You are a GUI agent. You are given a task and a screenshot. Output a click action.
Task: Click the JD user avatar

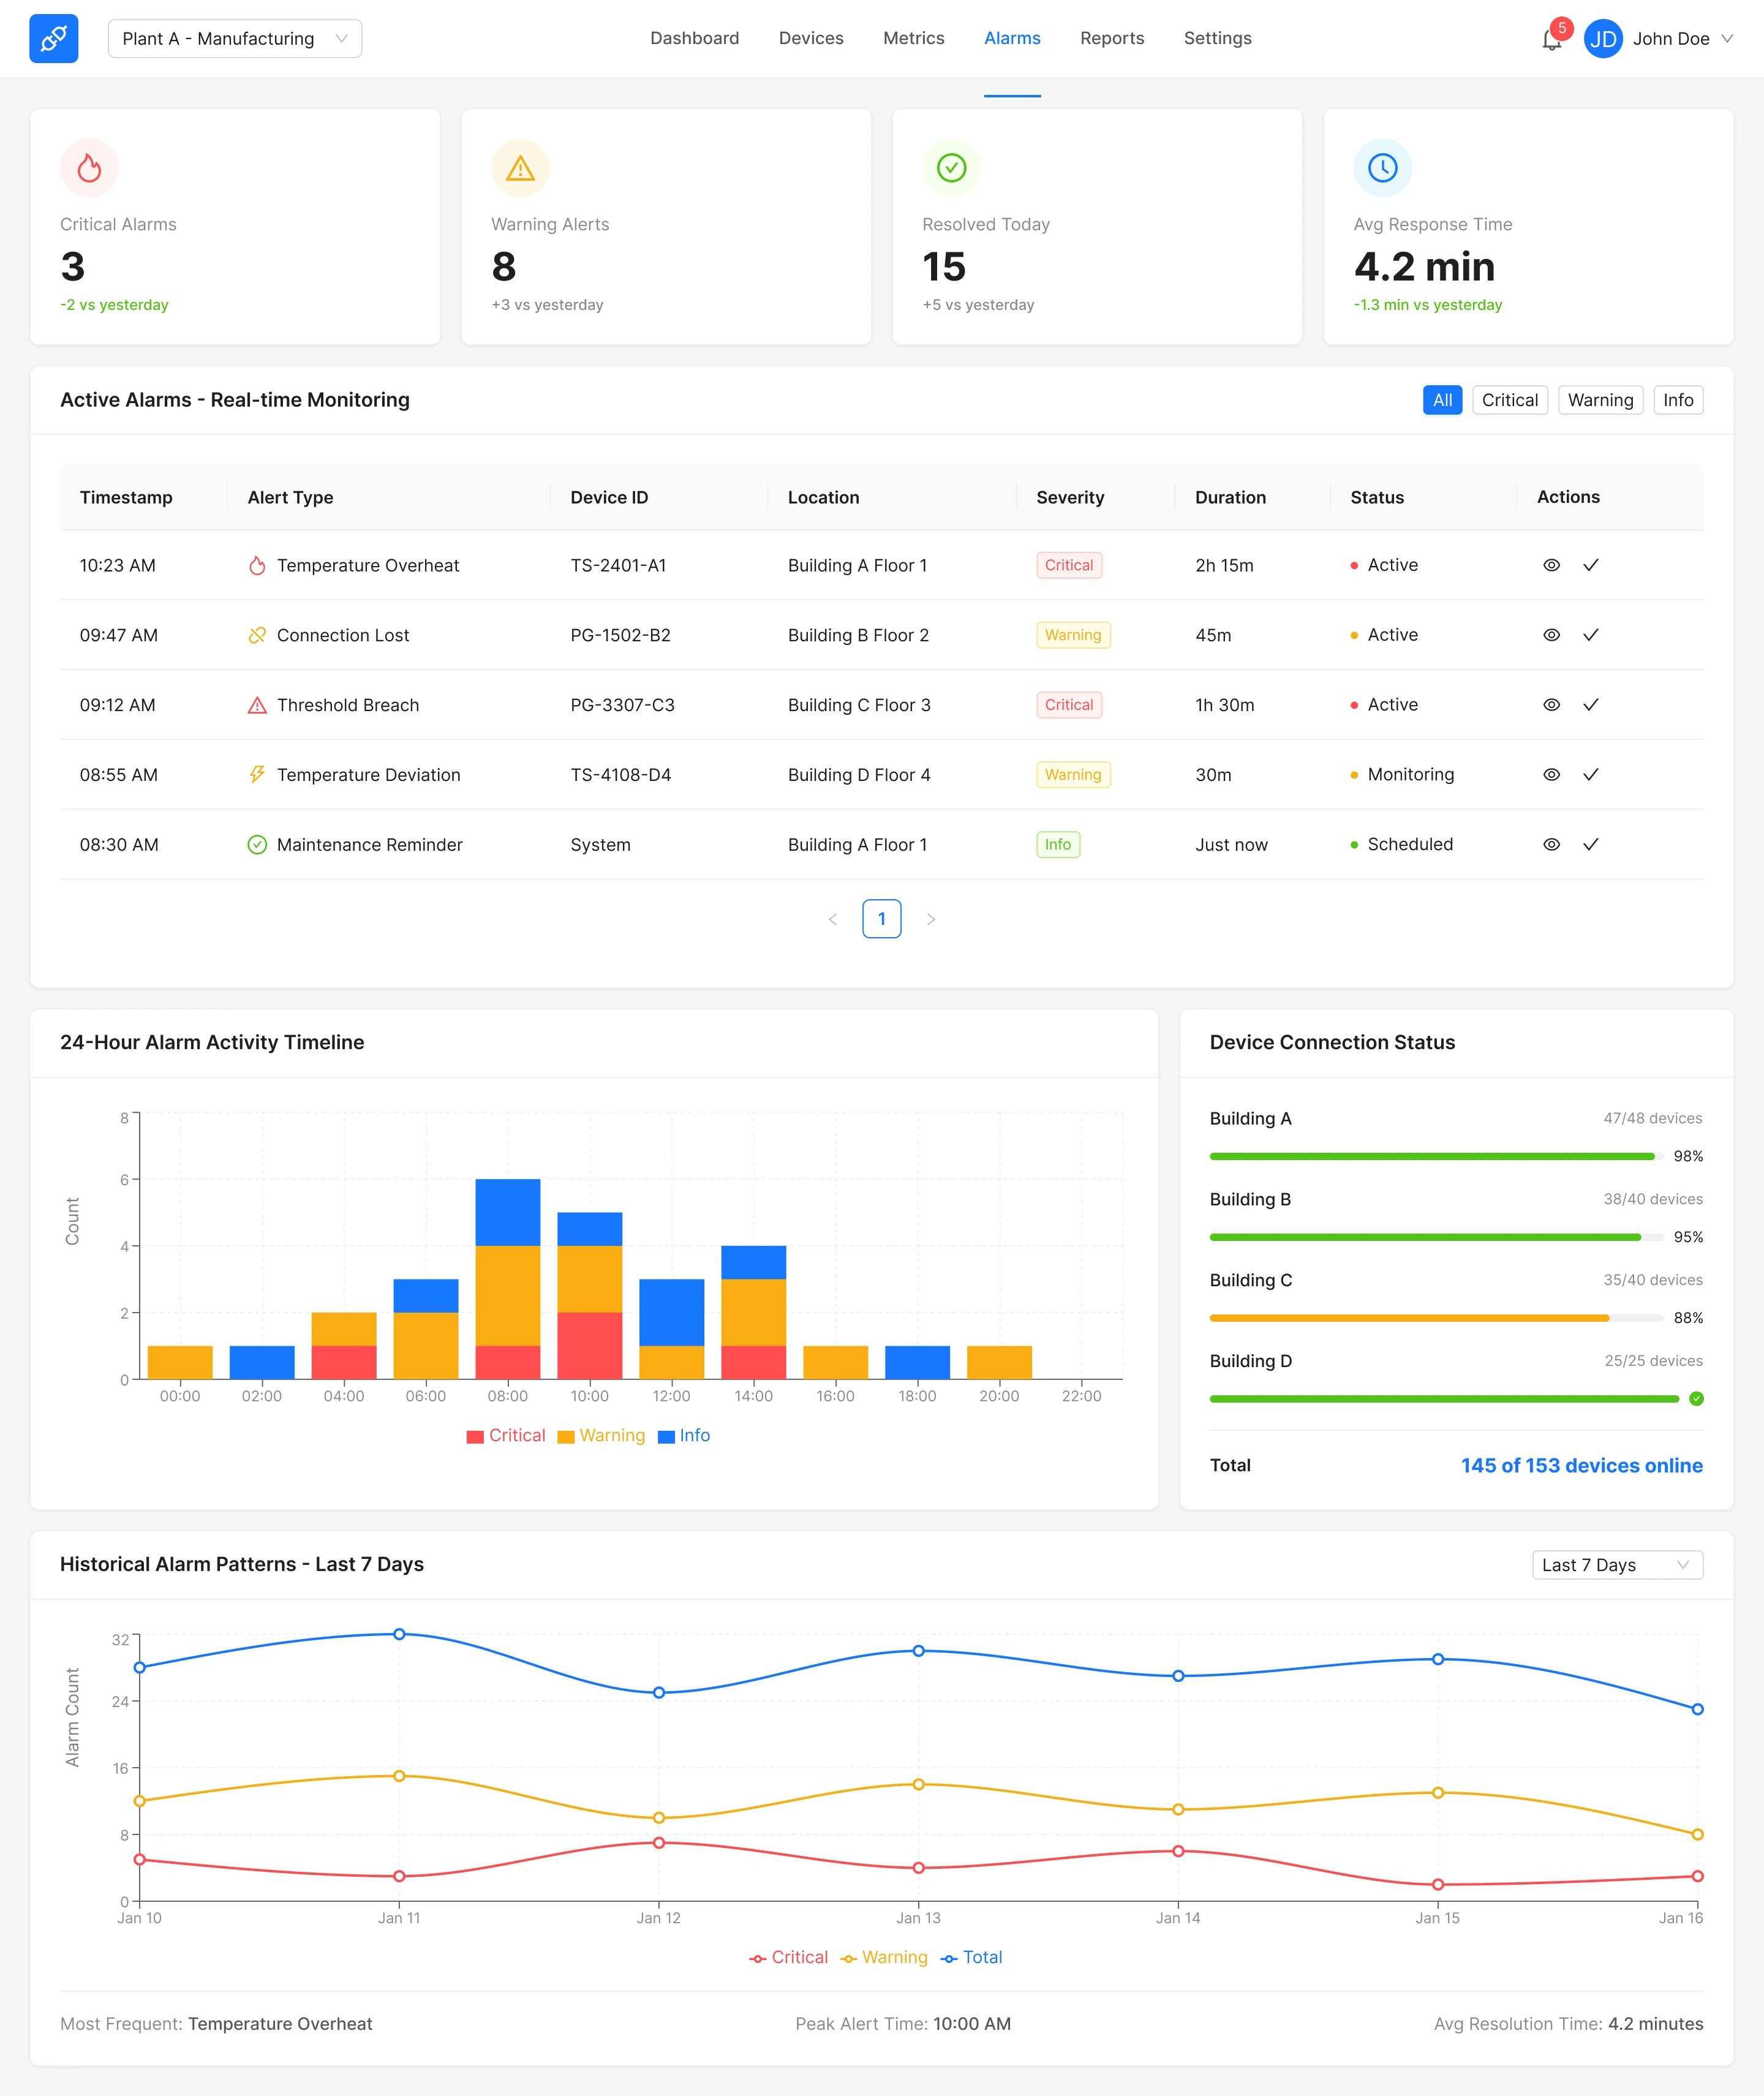[1602, 39]
